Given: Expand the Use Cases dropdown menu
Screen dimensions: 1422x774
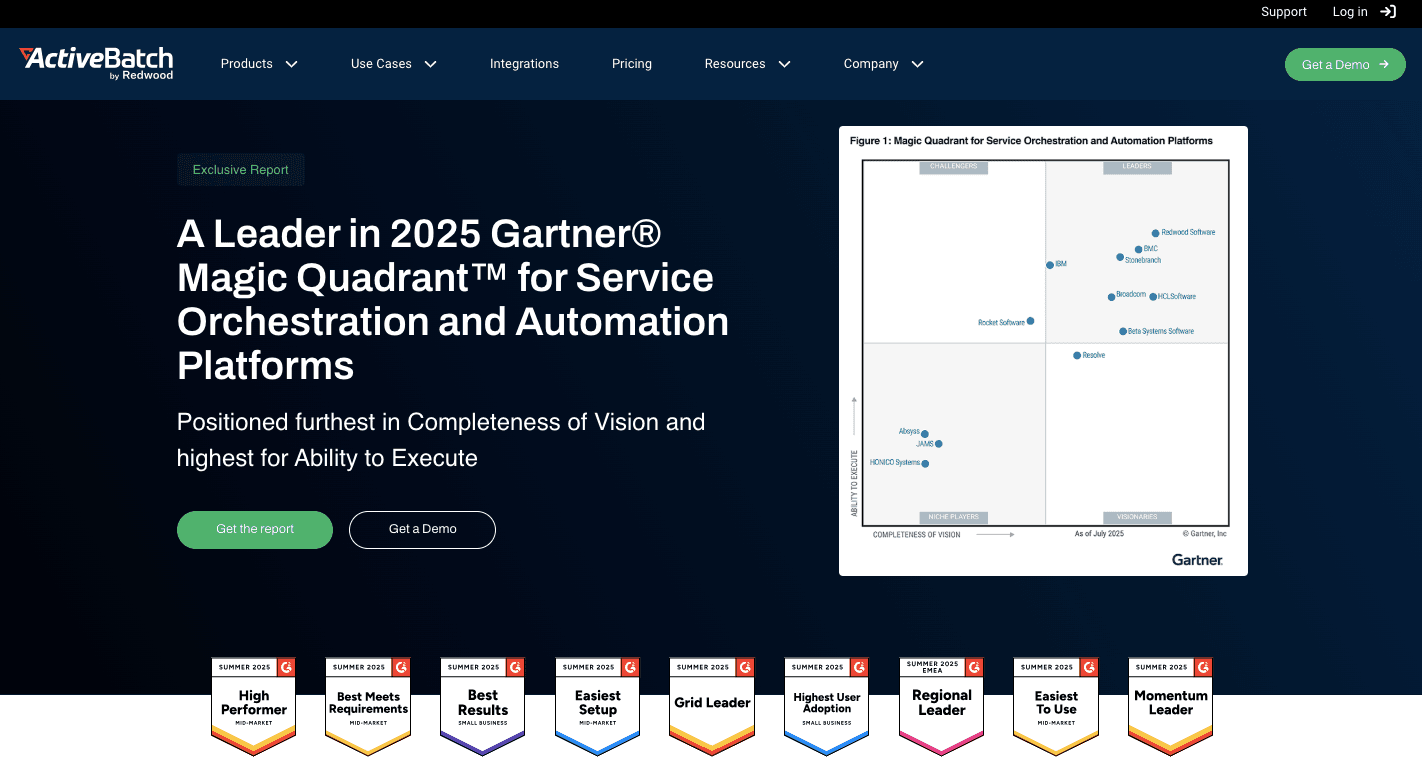Looking at the screenshot, I should (394, 64).
